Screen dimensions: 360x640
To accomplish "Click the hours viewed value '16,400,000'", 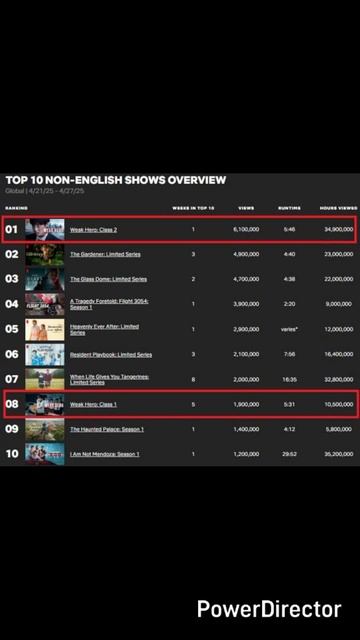I will tap(339, 355).
